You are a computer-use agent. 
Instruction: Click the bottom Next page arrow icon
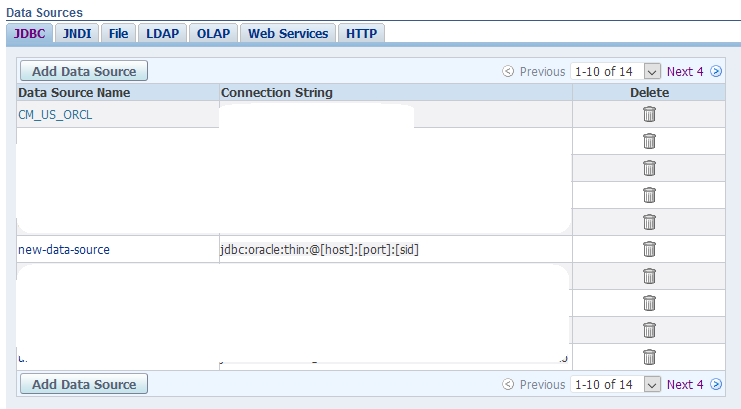pyautogui.click(x=716, y=384)
